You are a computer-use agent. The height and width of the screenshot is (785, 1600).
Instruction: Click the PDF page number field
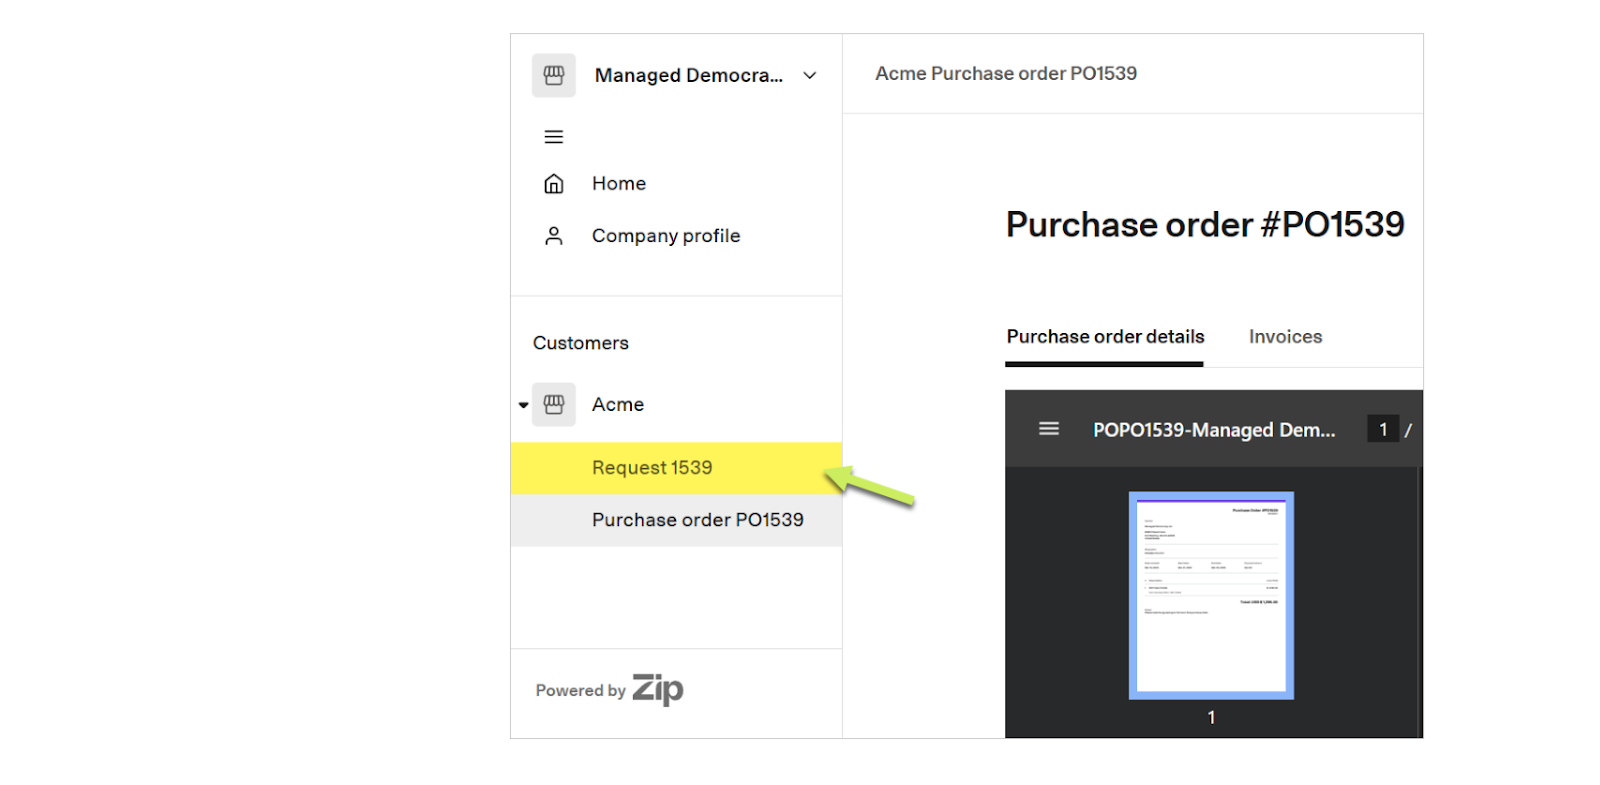coord(1383,429)
